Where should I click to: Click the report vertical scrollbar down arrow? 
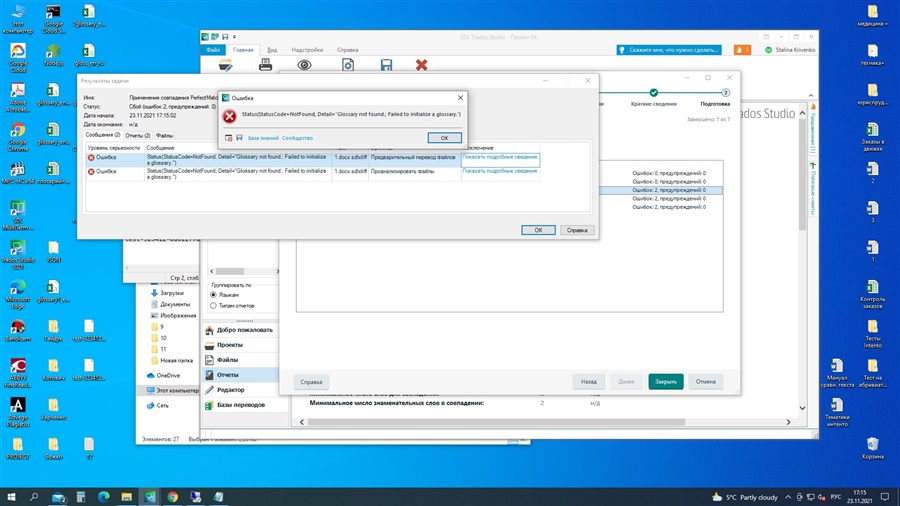(802, 408)
